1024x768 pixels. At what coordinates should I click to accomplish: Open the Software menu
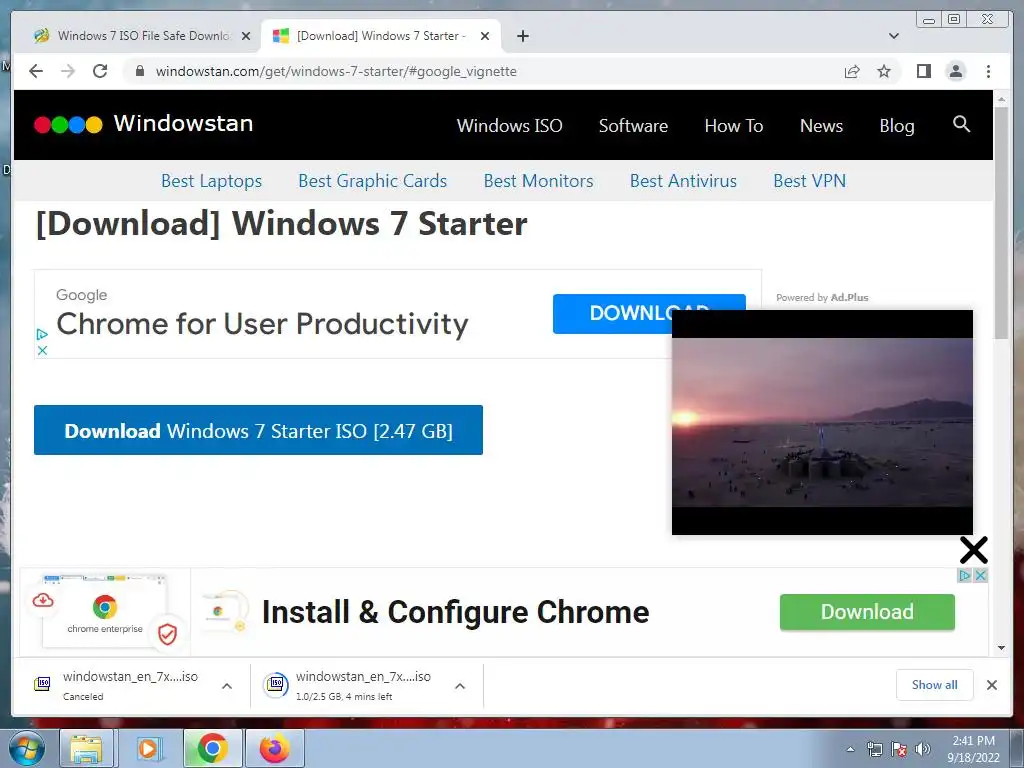[633, 125]
